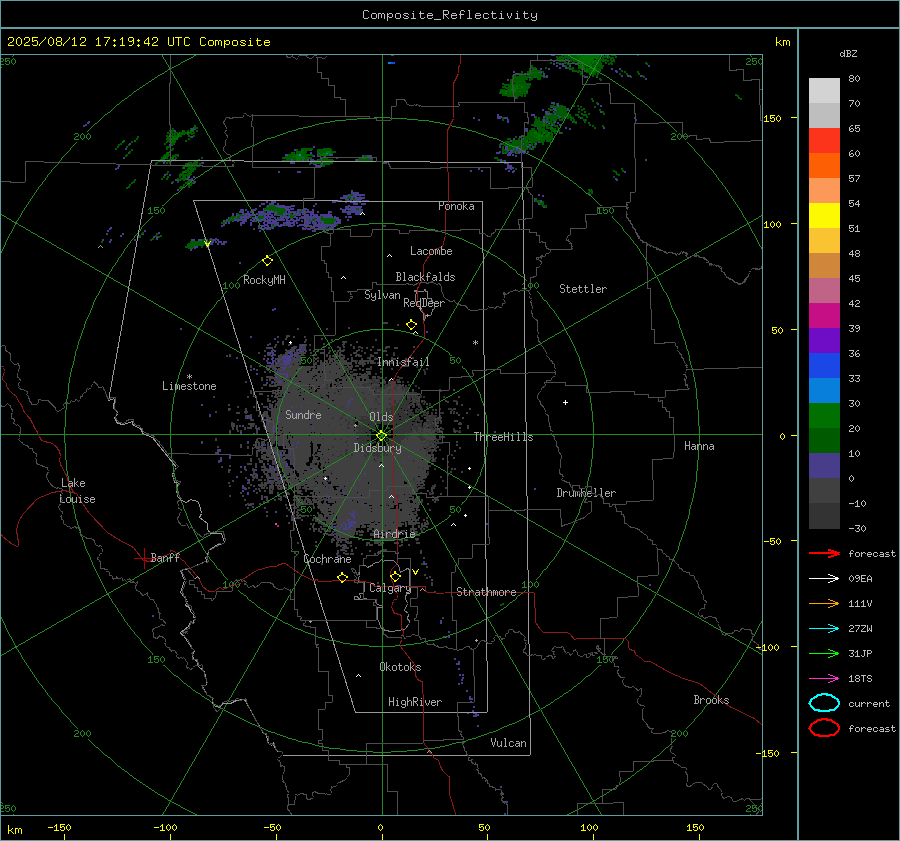Click the Calgary city label
This screenshot has height=841, width=900.
[x=390, y=588]
